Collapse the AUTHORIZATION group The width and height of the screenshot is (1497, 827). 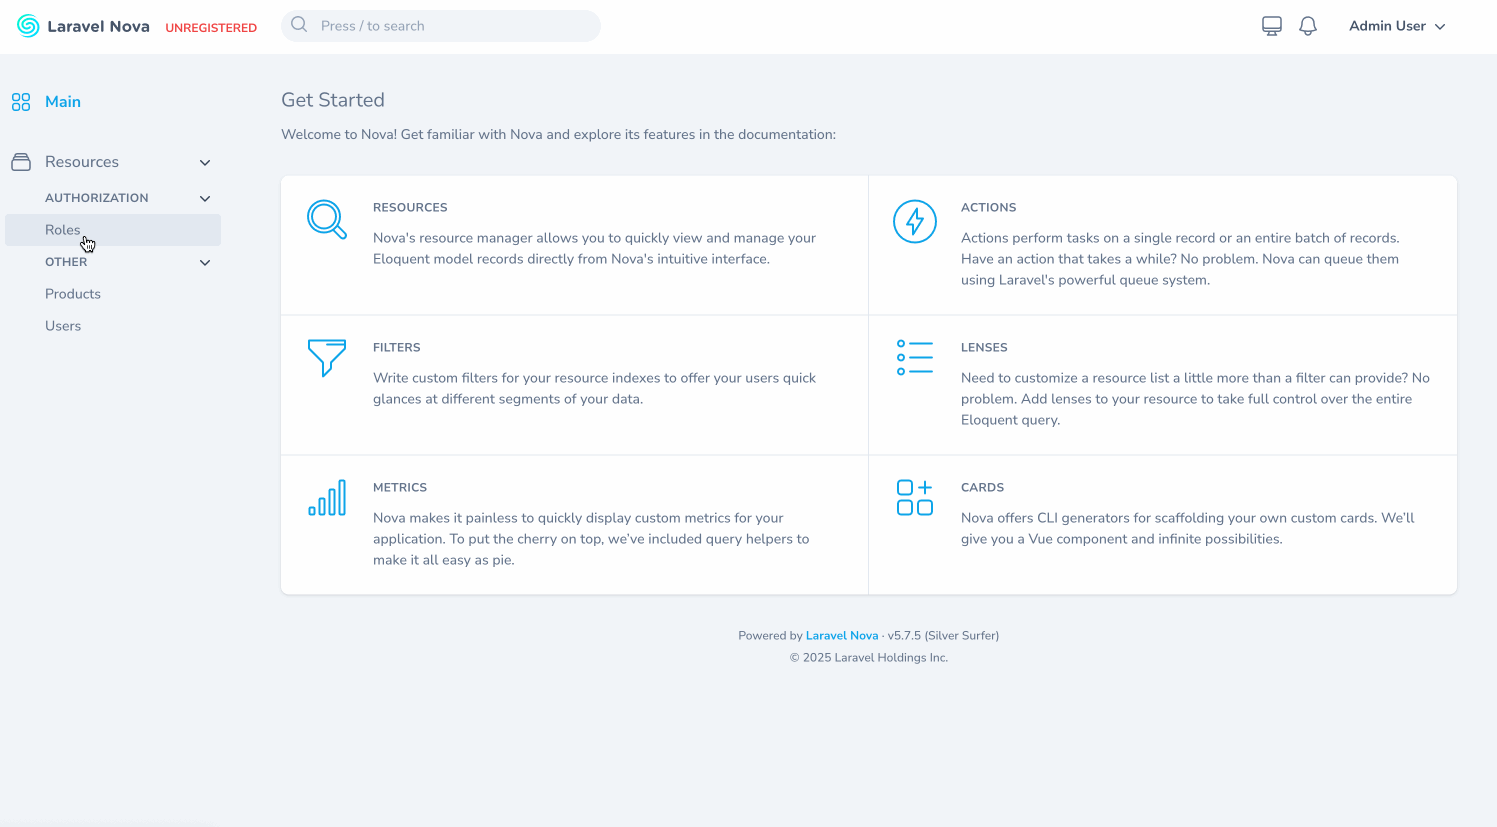coord(204,198)
